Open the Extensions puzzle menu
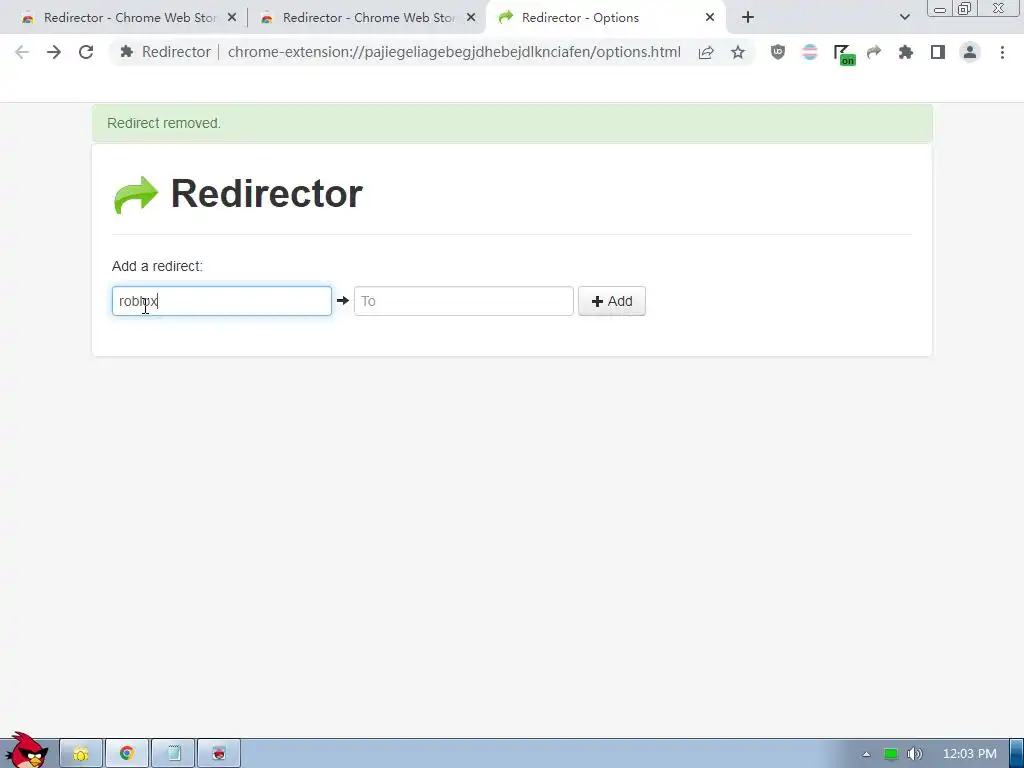1024x768 pixels. [x=906, y=52]
